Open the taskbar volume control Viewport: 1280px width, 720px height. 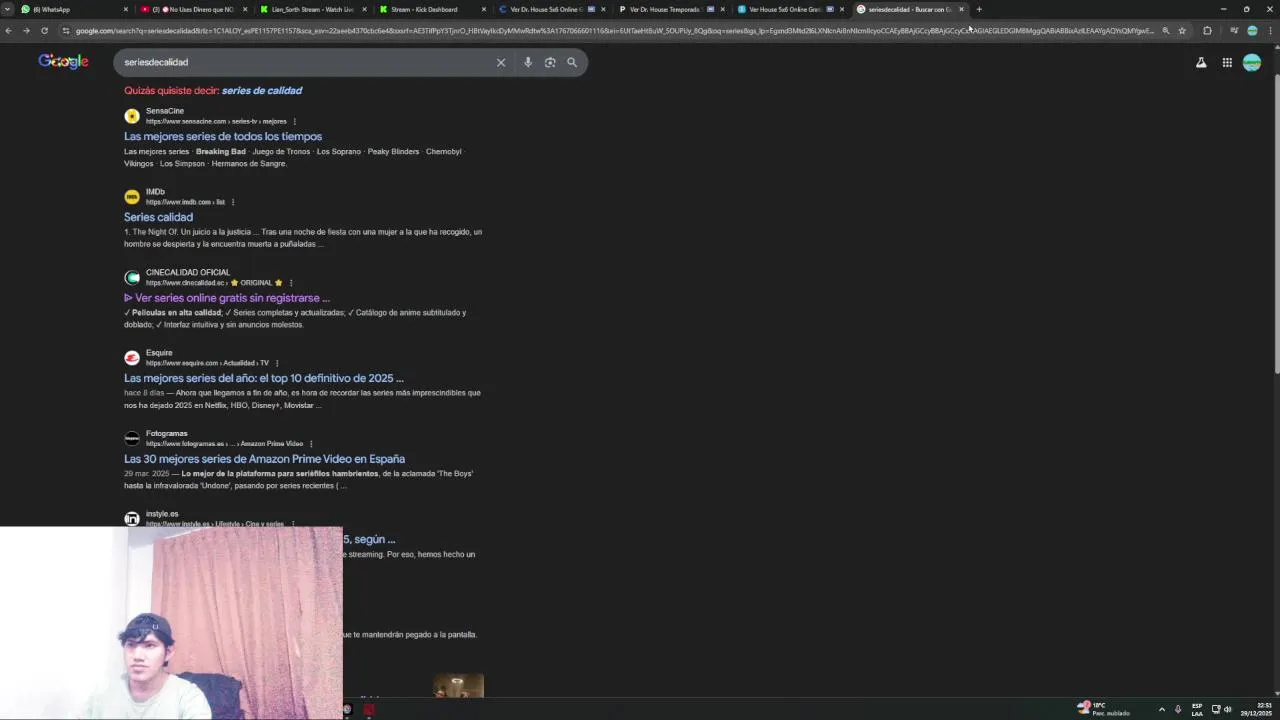1228,709
